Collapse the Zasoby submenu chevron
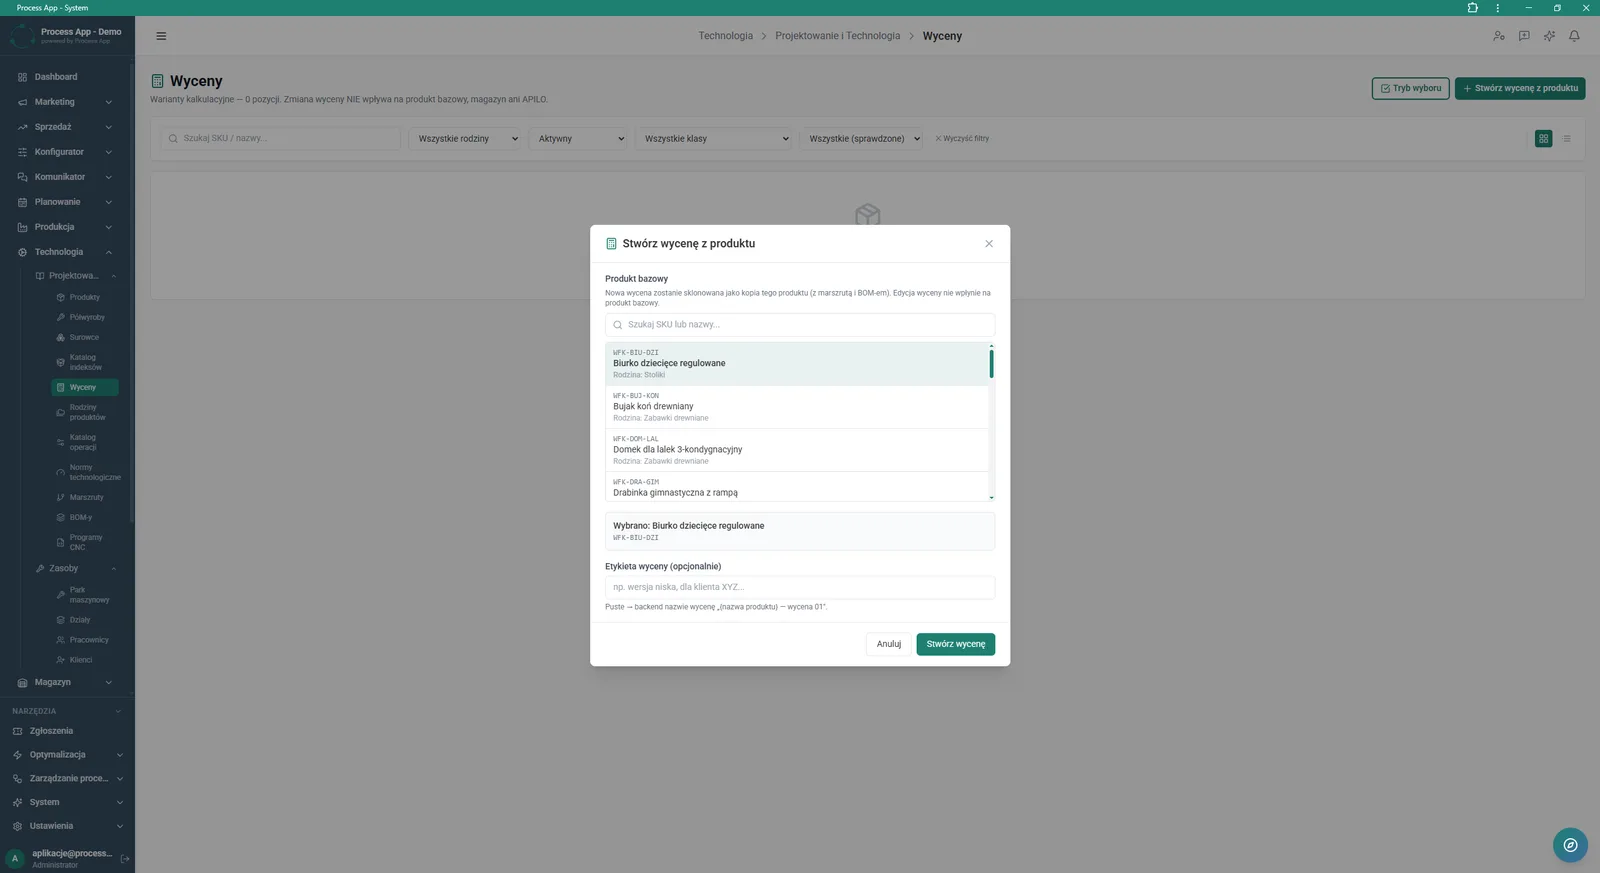This screenshot has height=873, width=1600. (x=114, y=569)
